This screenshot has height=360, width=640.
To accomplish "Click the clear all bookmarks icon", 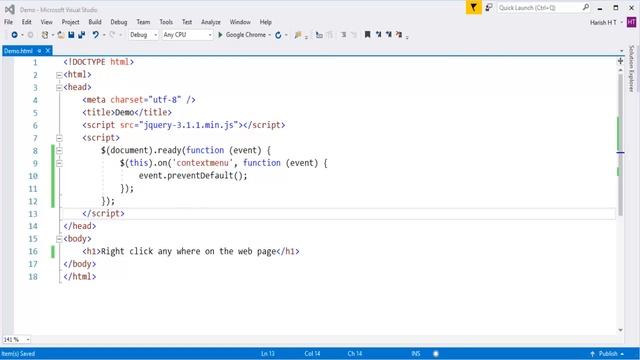I will (399, 35).
